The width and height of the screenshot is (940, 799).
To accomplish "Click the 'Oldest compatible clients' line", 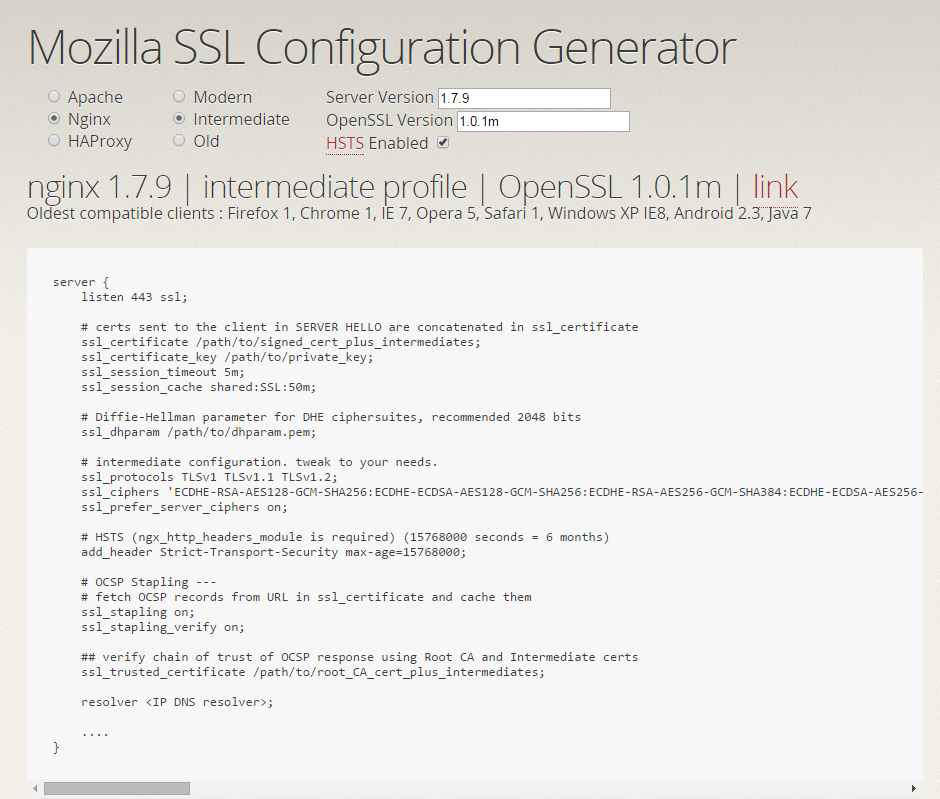I will click(419, 213).
